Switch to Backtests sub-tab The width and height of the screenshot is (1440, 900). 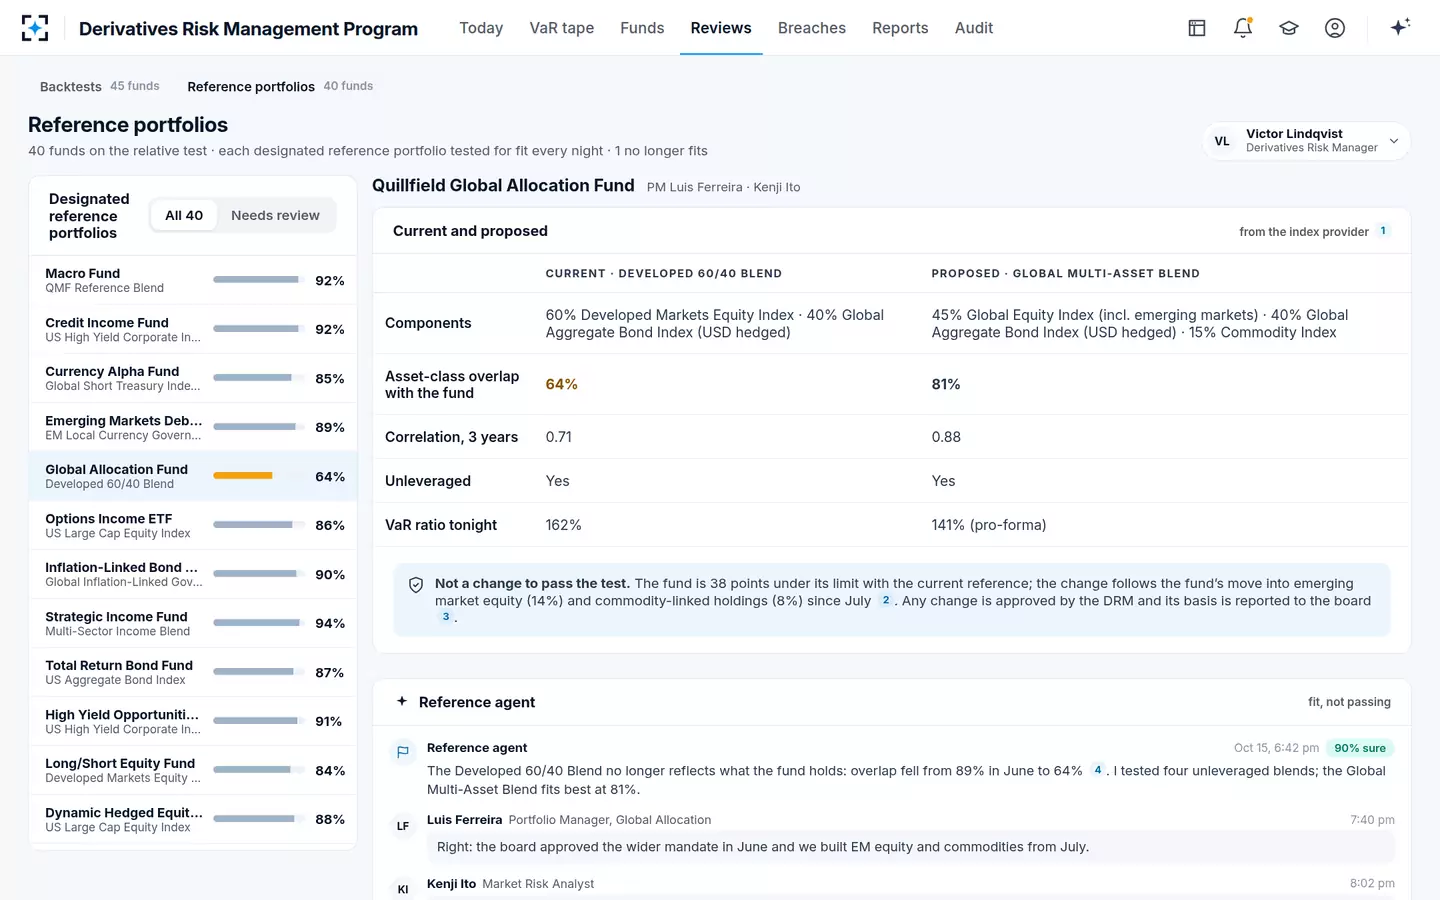coord(99,86)
